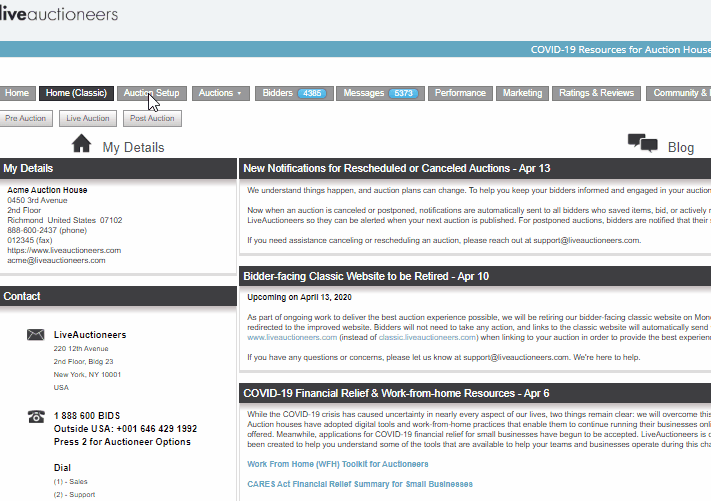Screen dimensions: 711x501
Task: Open the Home tab
Action: click(17, 93)
